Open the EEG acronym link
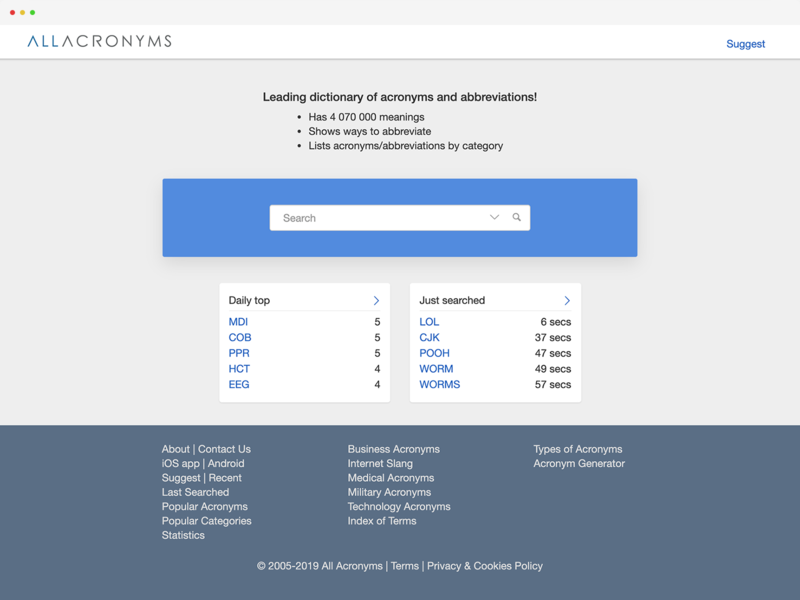 click(239, 385)
